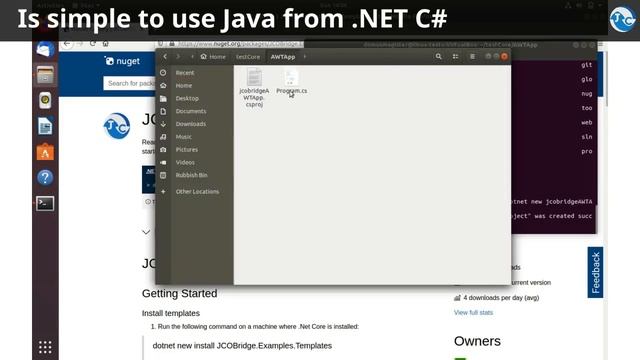Open Pictures in sidebar
The width and height of the screenshot is (640, 360).
(x=187, y=150)
